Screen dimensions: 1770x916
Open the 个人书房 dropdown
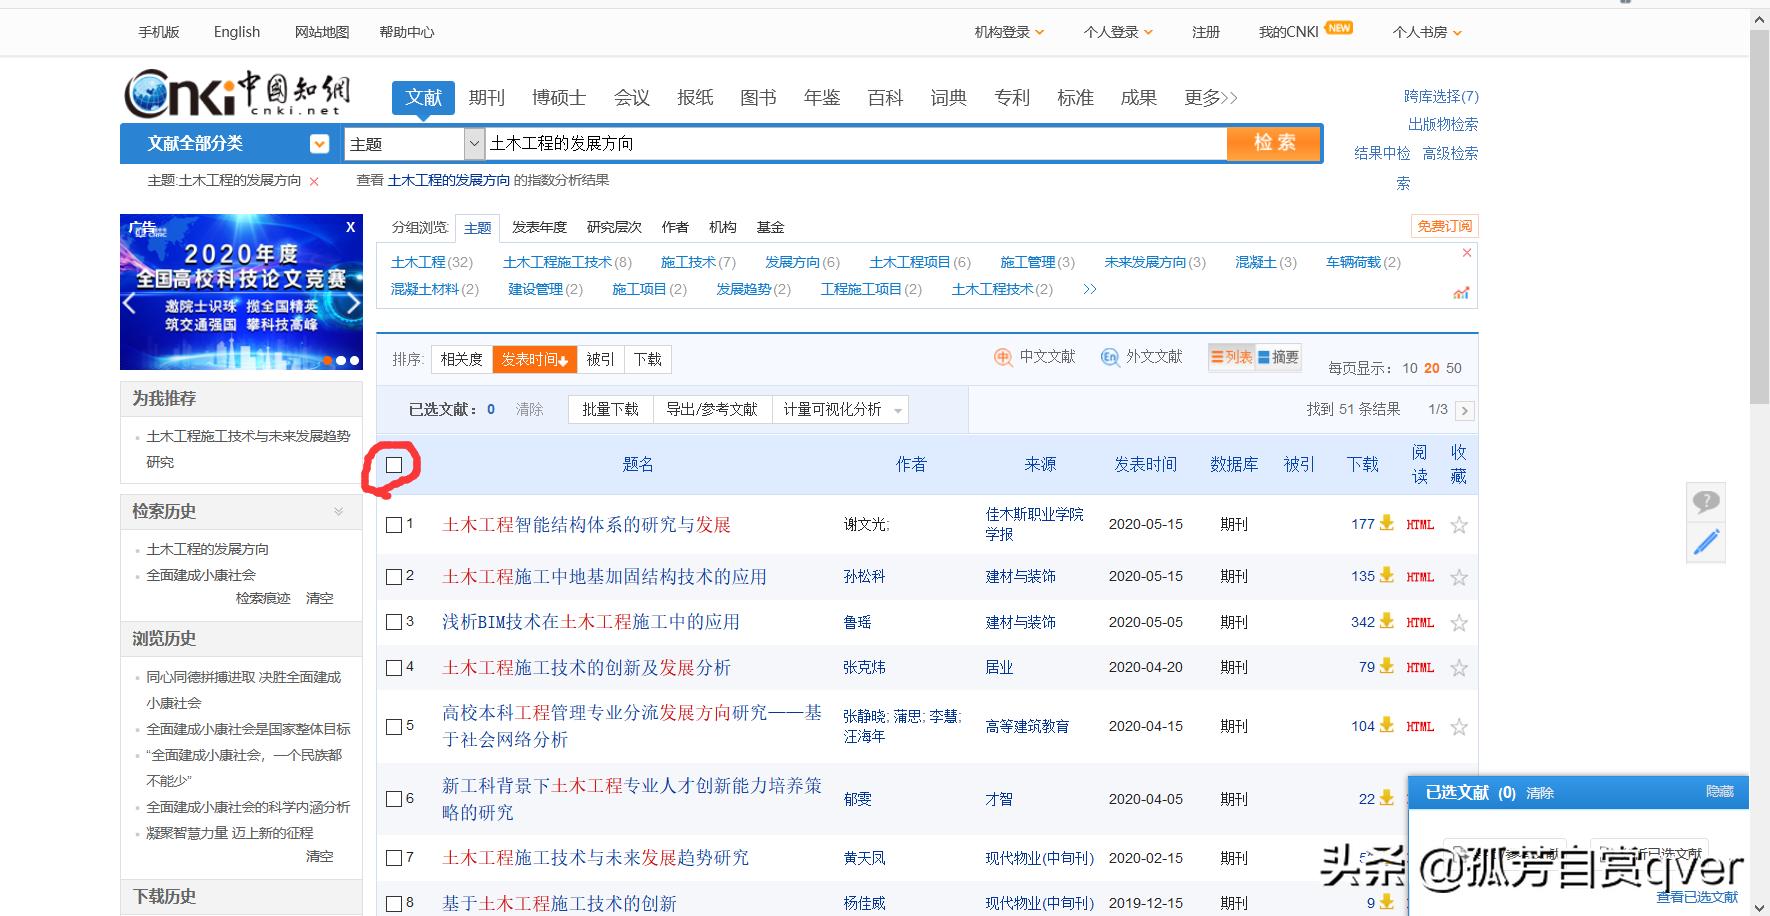1427,32
